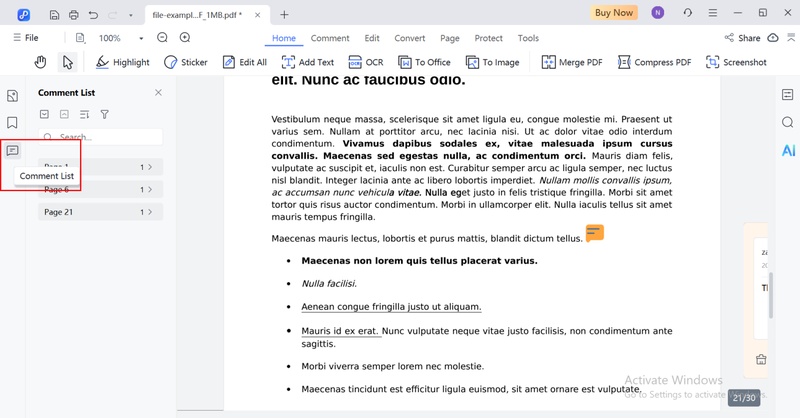Switch to the Home tab
800x418 pixels.
[x=284, y=38]
